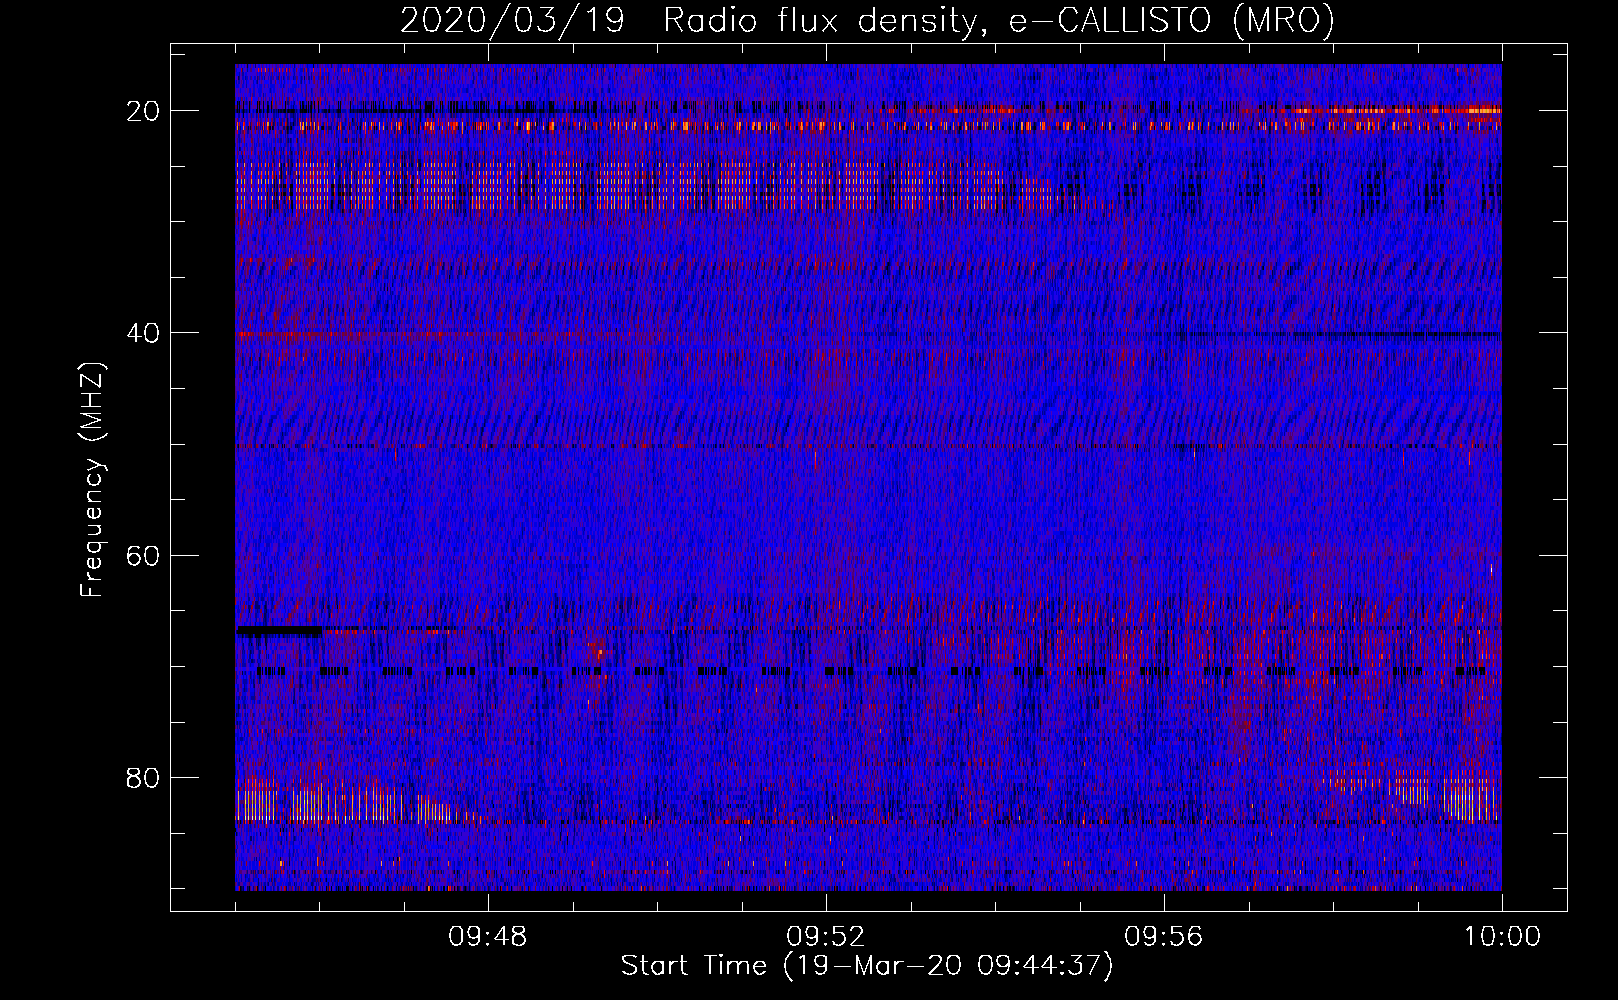Click the 09:52 time tick label
The width and height of the screenshot is (1618, 1000).
(826, 937)
